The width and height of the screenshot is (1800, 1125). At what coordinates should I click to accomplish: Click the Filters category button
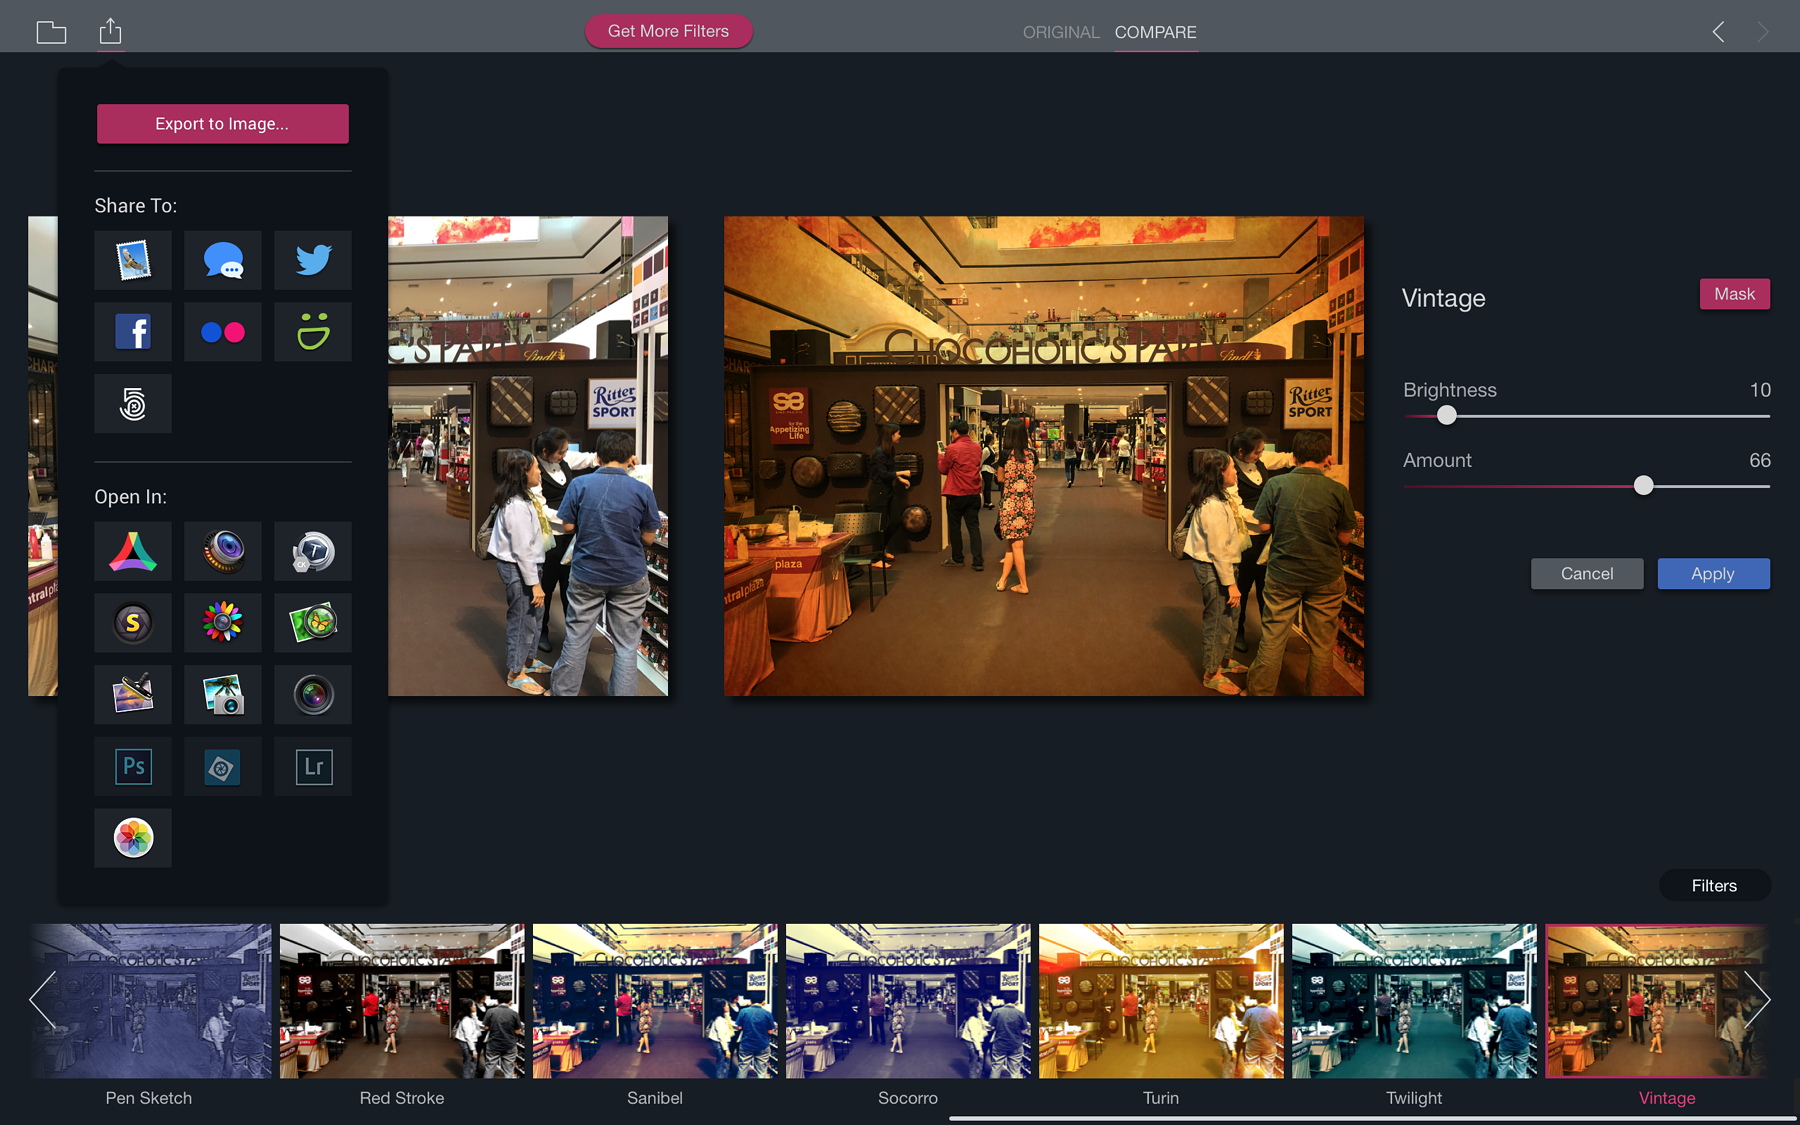pos(1714,886)
